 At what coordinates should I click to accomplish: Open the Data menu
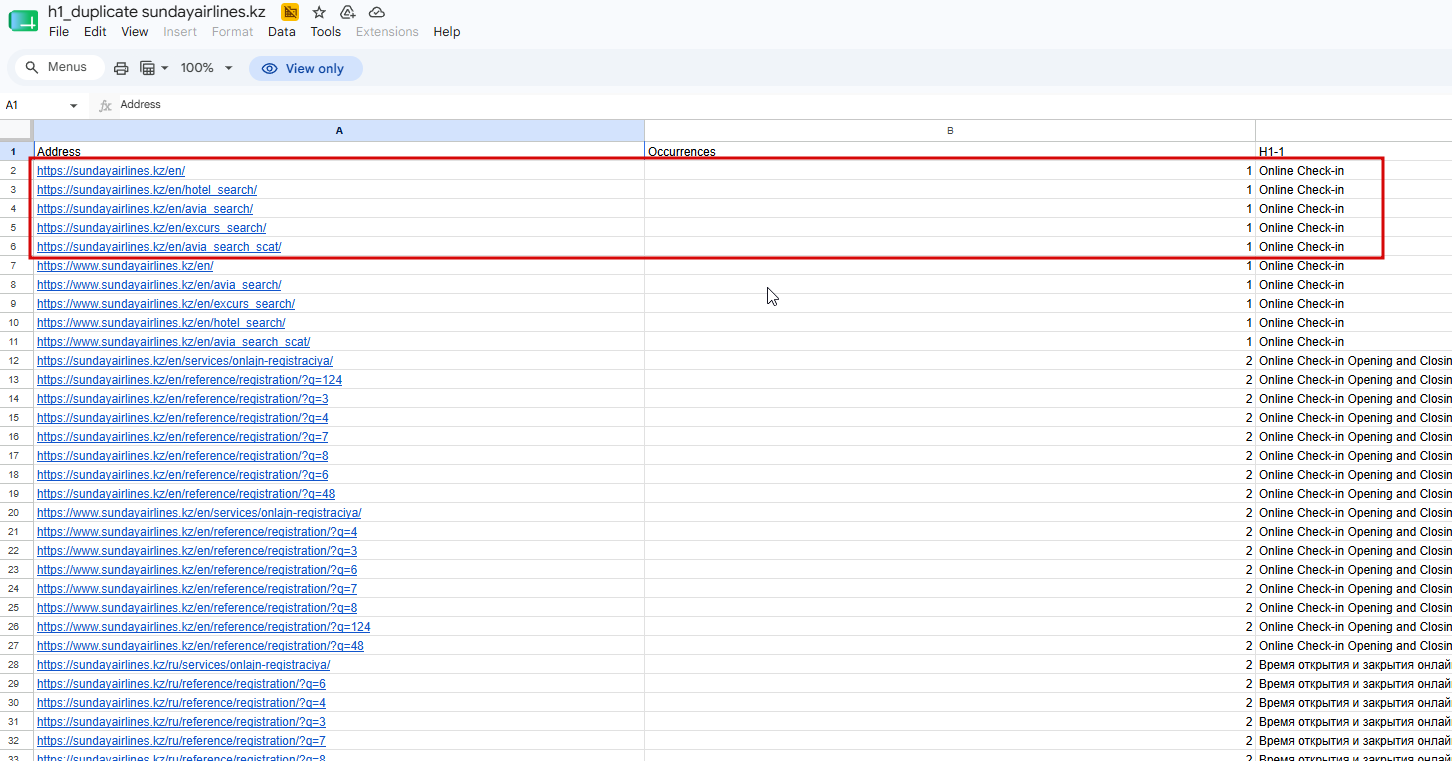pos(282,31)
